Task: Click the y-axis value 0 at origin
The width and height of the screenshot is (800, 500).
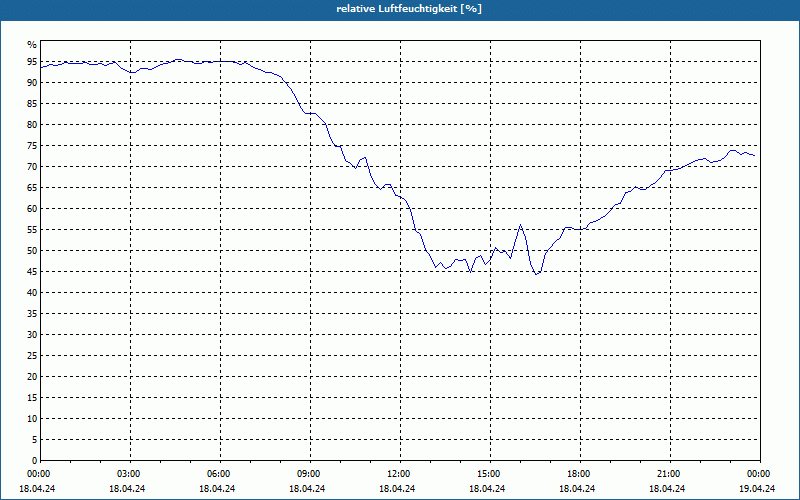Action: coord(35,460)
